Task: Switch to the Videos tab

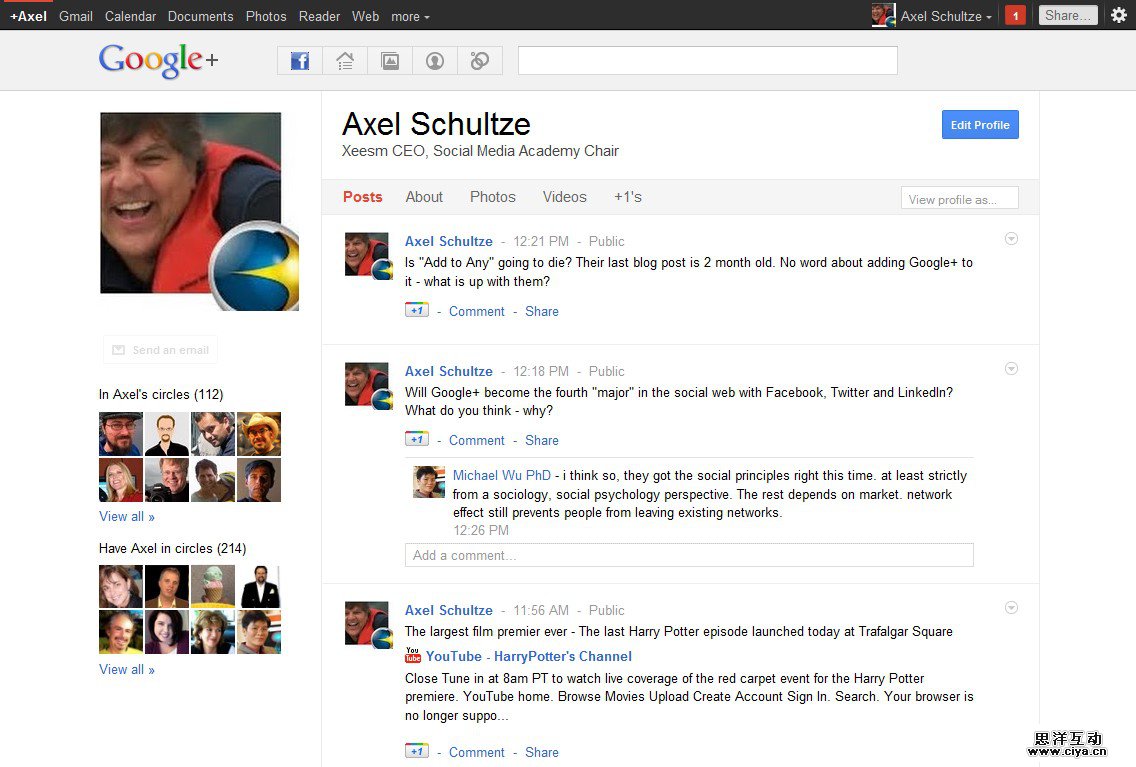Action: point(564,197)
